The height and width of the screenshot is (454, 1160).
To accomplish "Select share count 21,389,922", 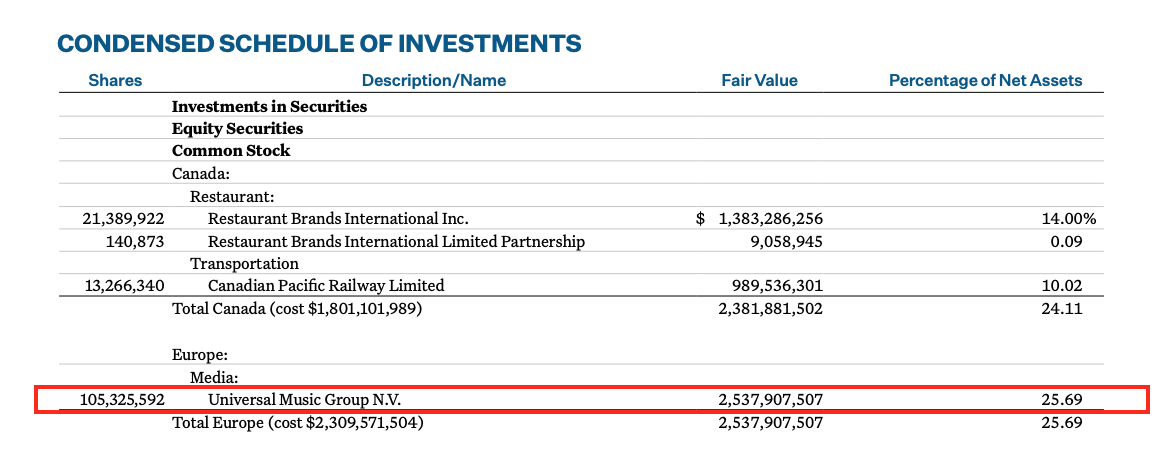I will 125,218.
